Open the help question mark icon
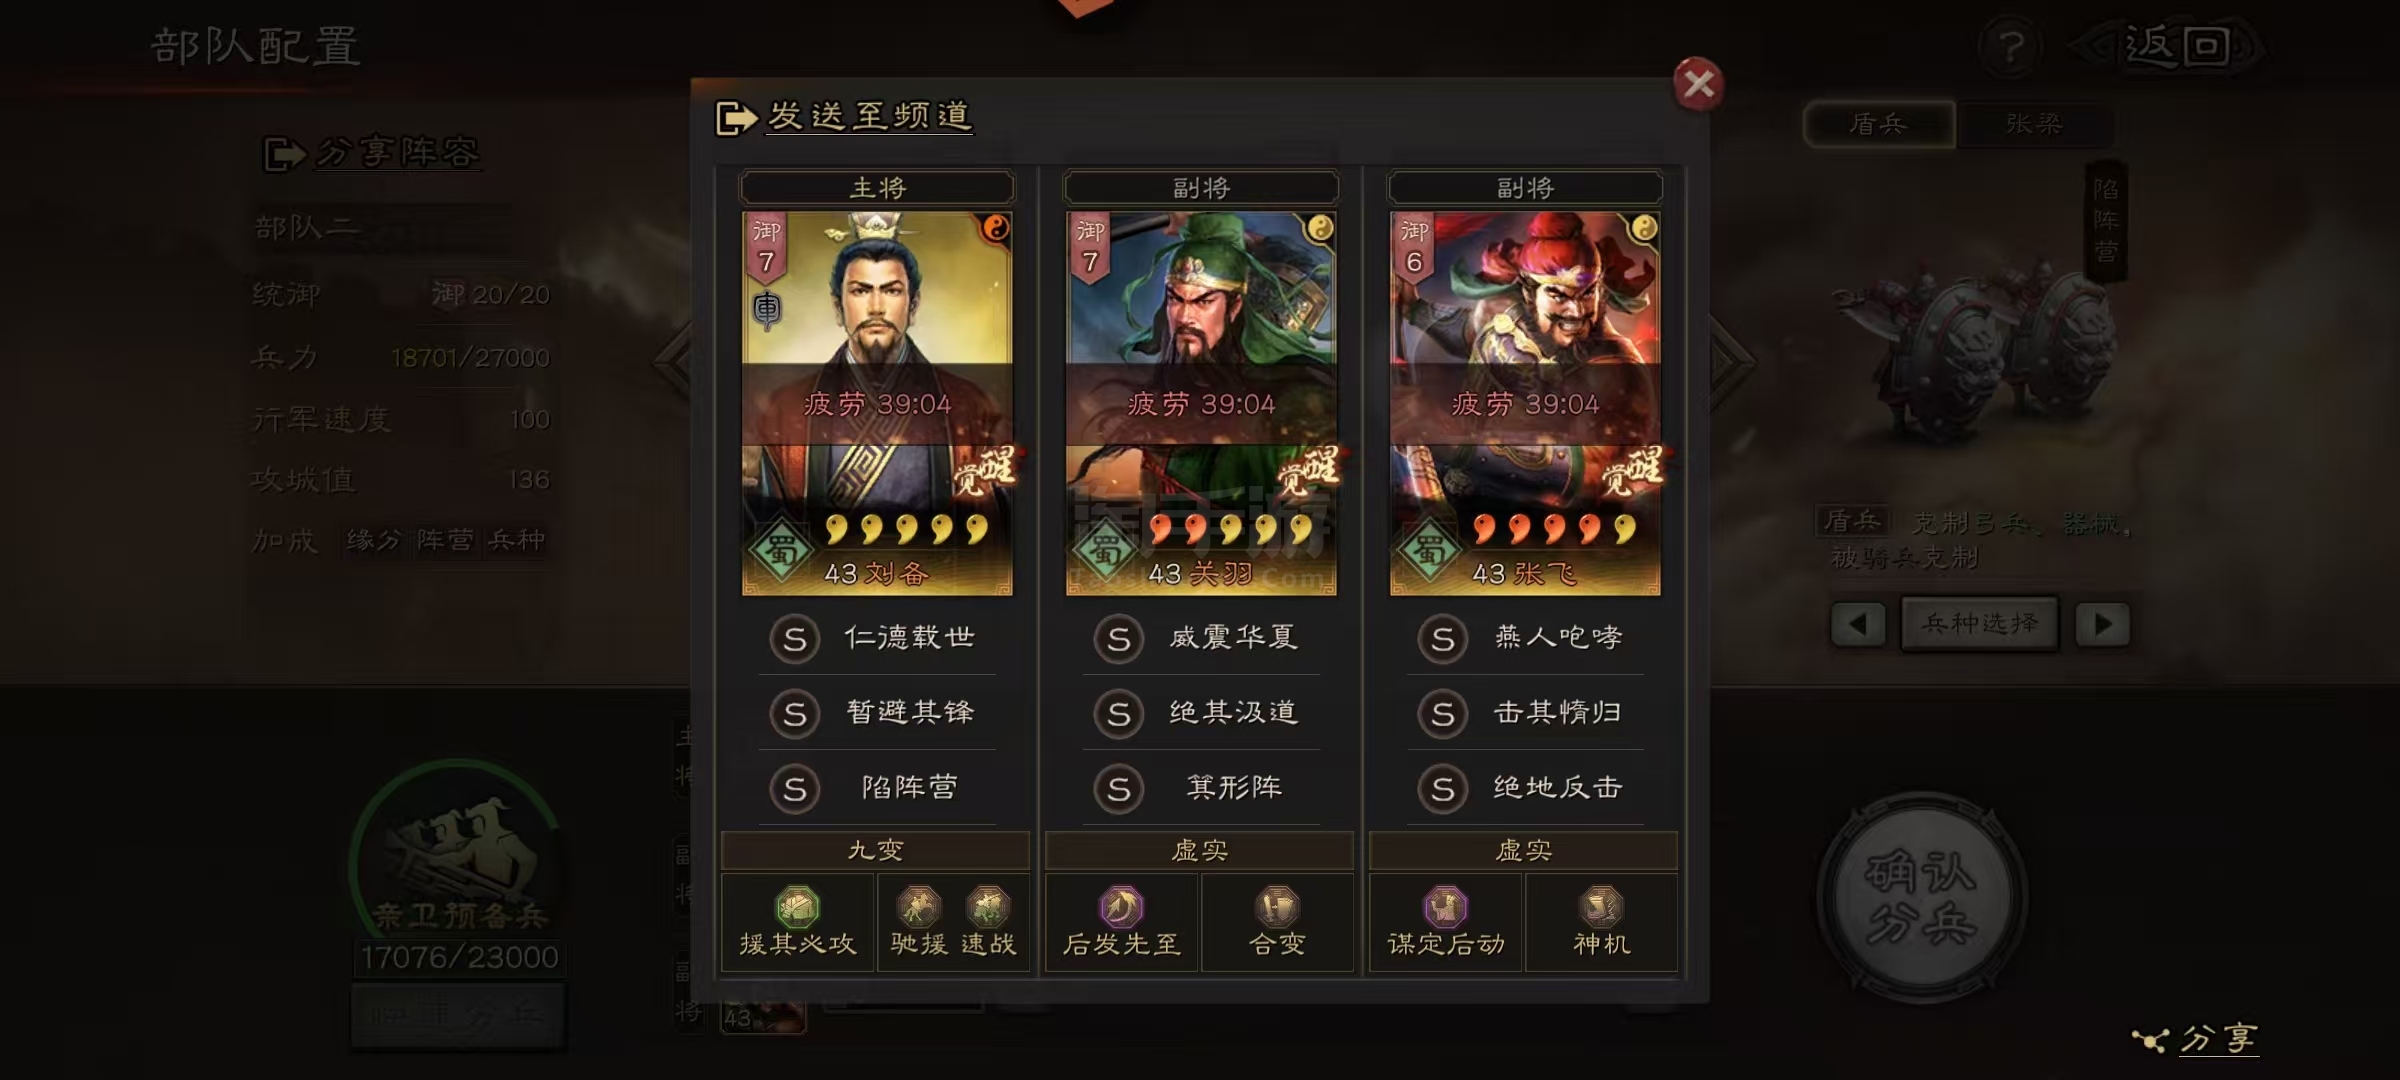2400x1080 pixels. (2012, 46)
